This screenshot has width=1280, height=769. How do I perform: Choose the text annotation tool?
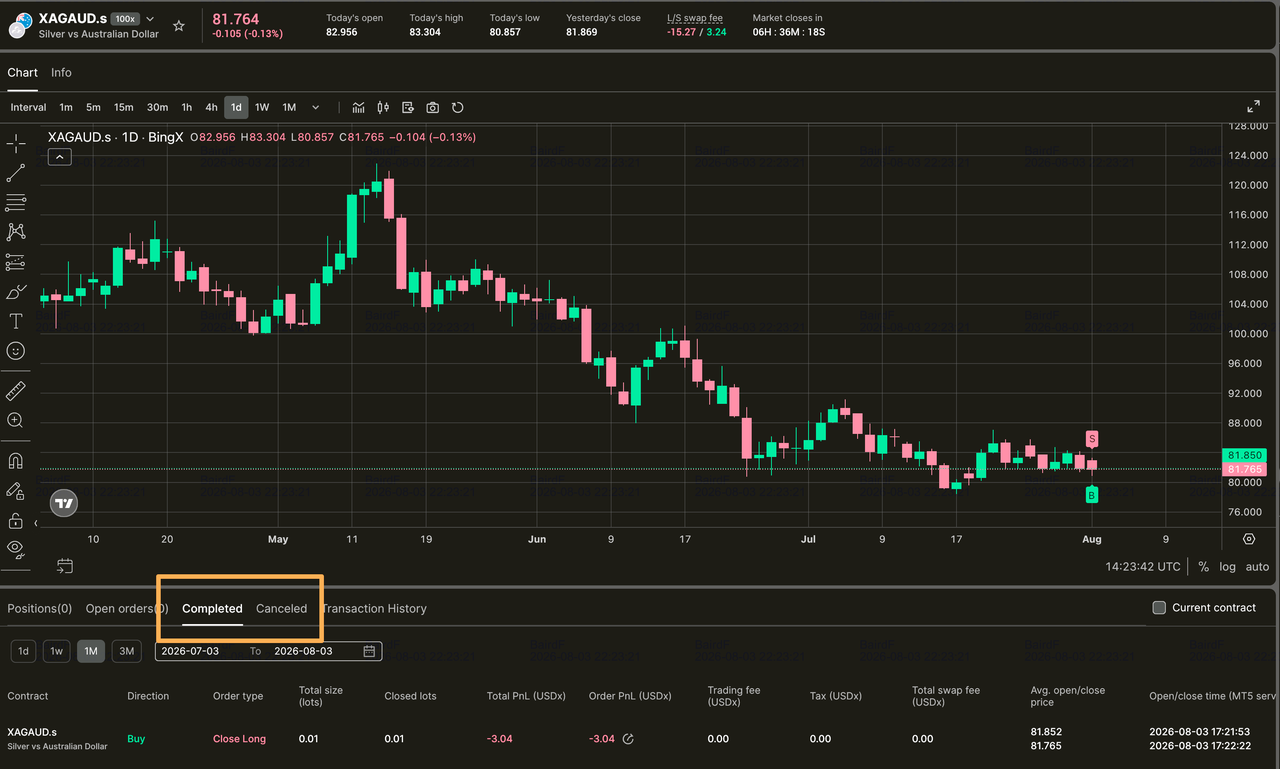coord(16,321)
